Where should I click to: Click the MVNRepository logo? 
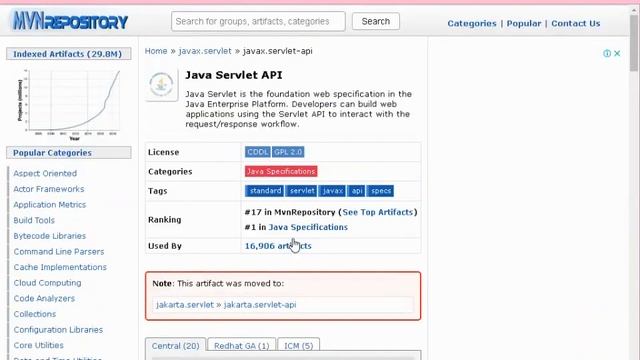70,21
